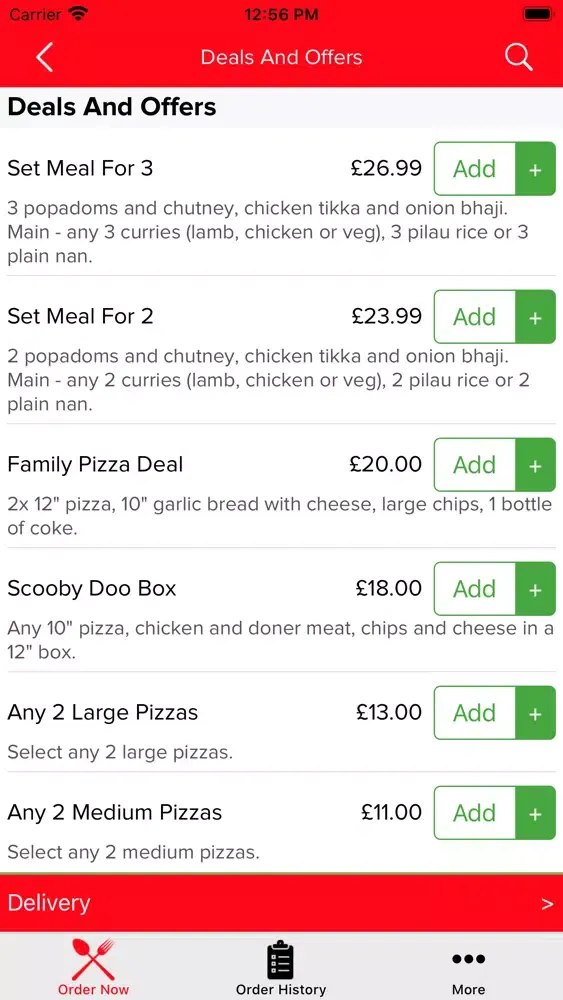Open the Family Pizza Deal description

pos(279,516)
